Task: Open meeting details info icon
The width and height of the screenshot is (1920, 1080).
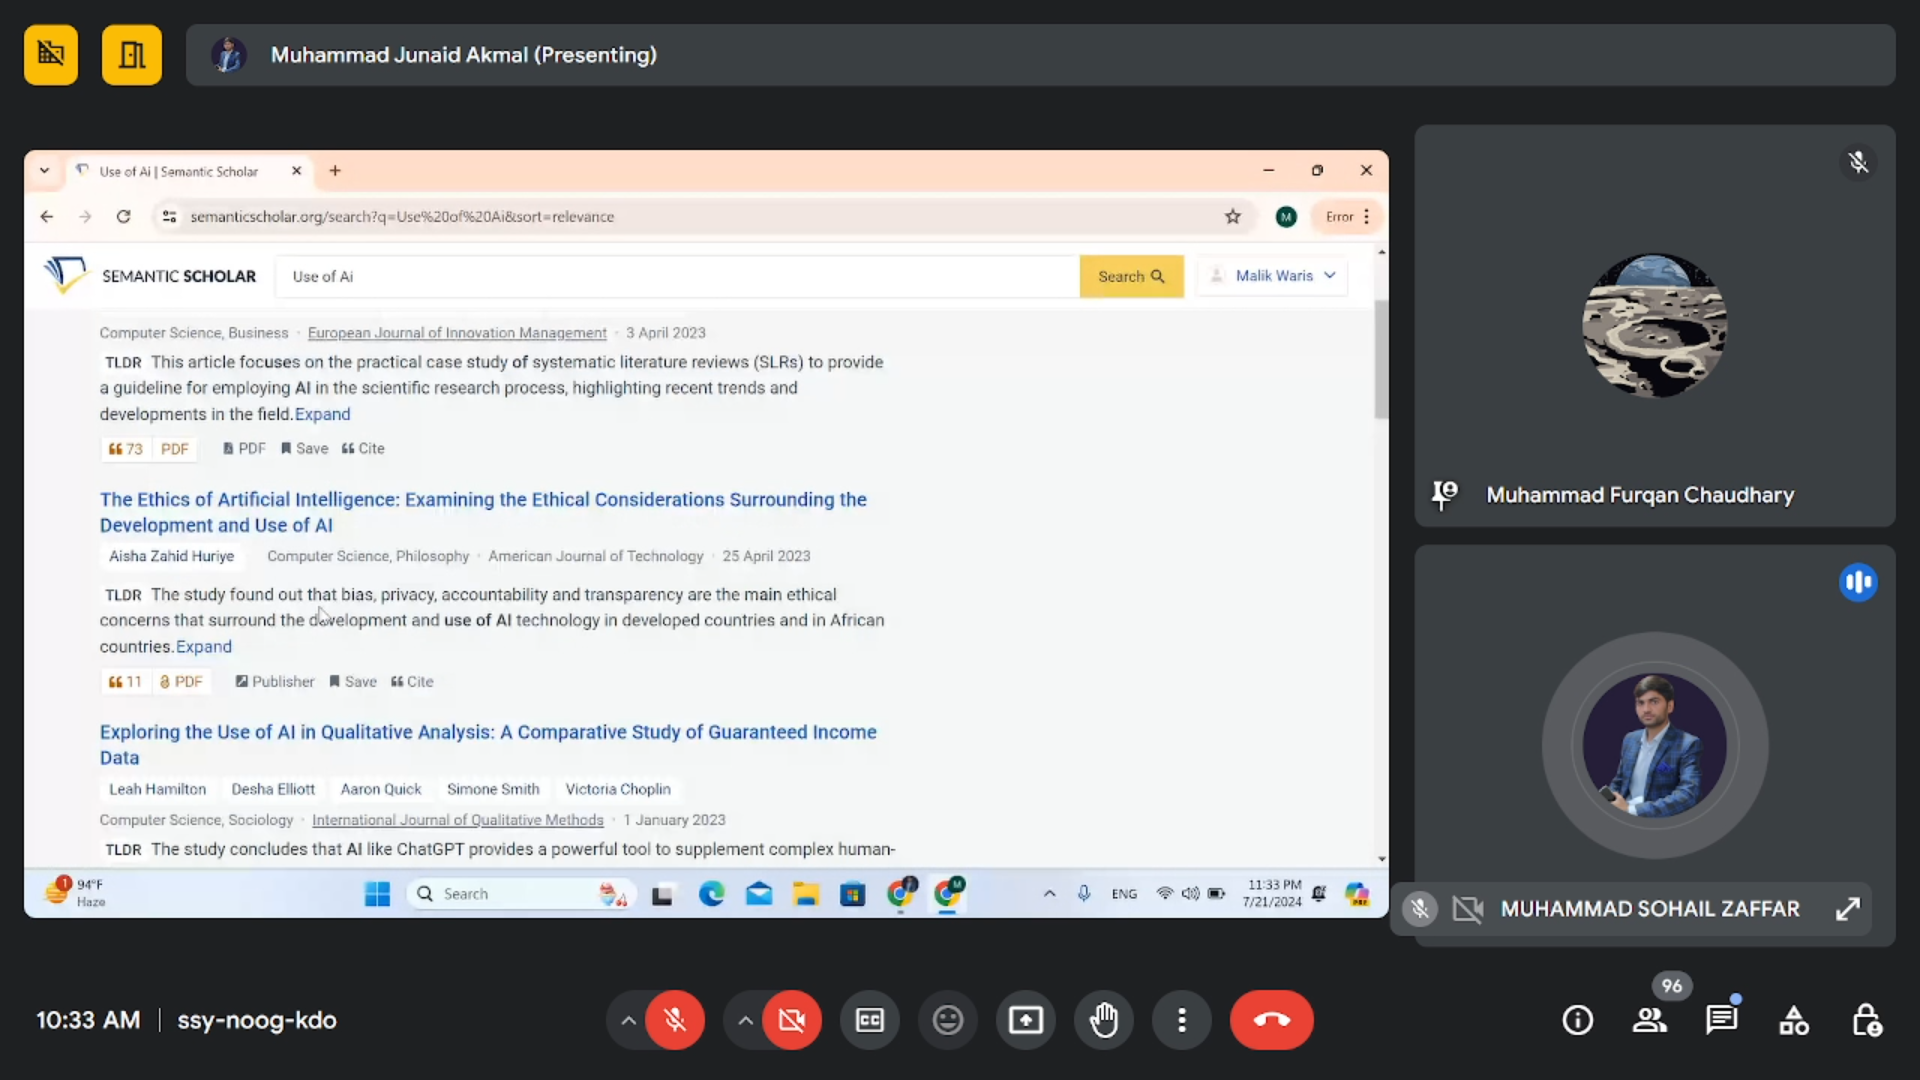Action: (1578, 1020)
